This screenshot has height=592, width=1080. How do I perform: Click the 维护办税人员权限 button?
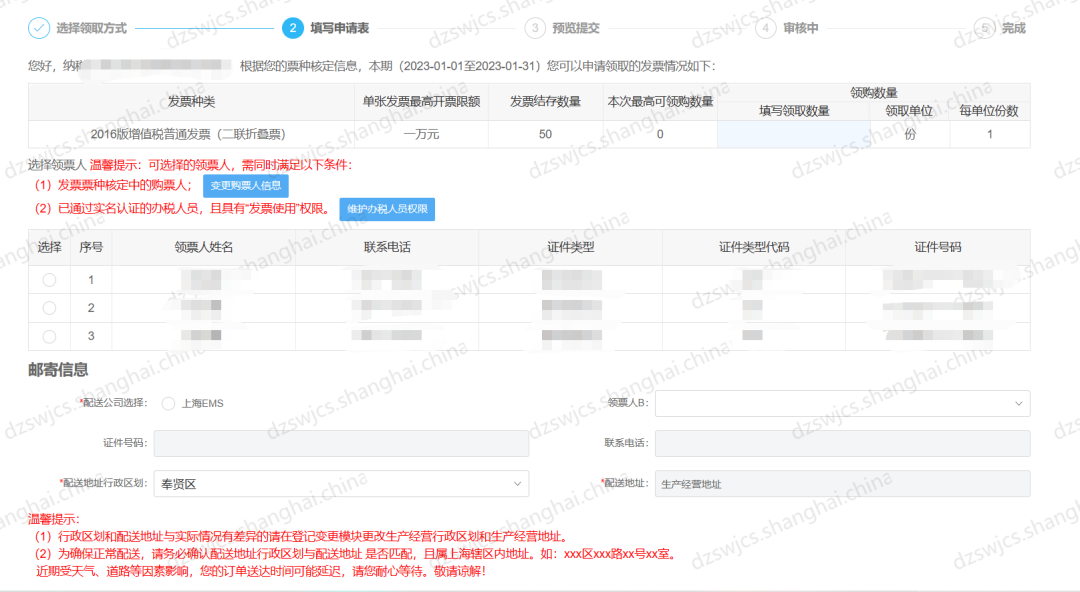[387, 209]
